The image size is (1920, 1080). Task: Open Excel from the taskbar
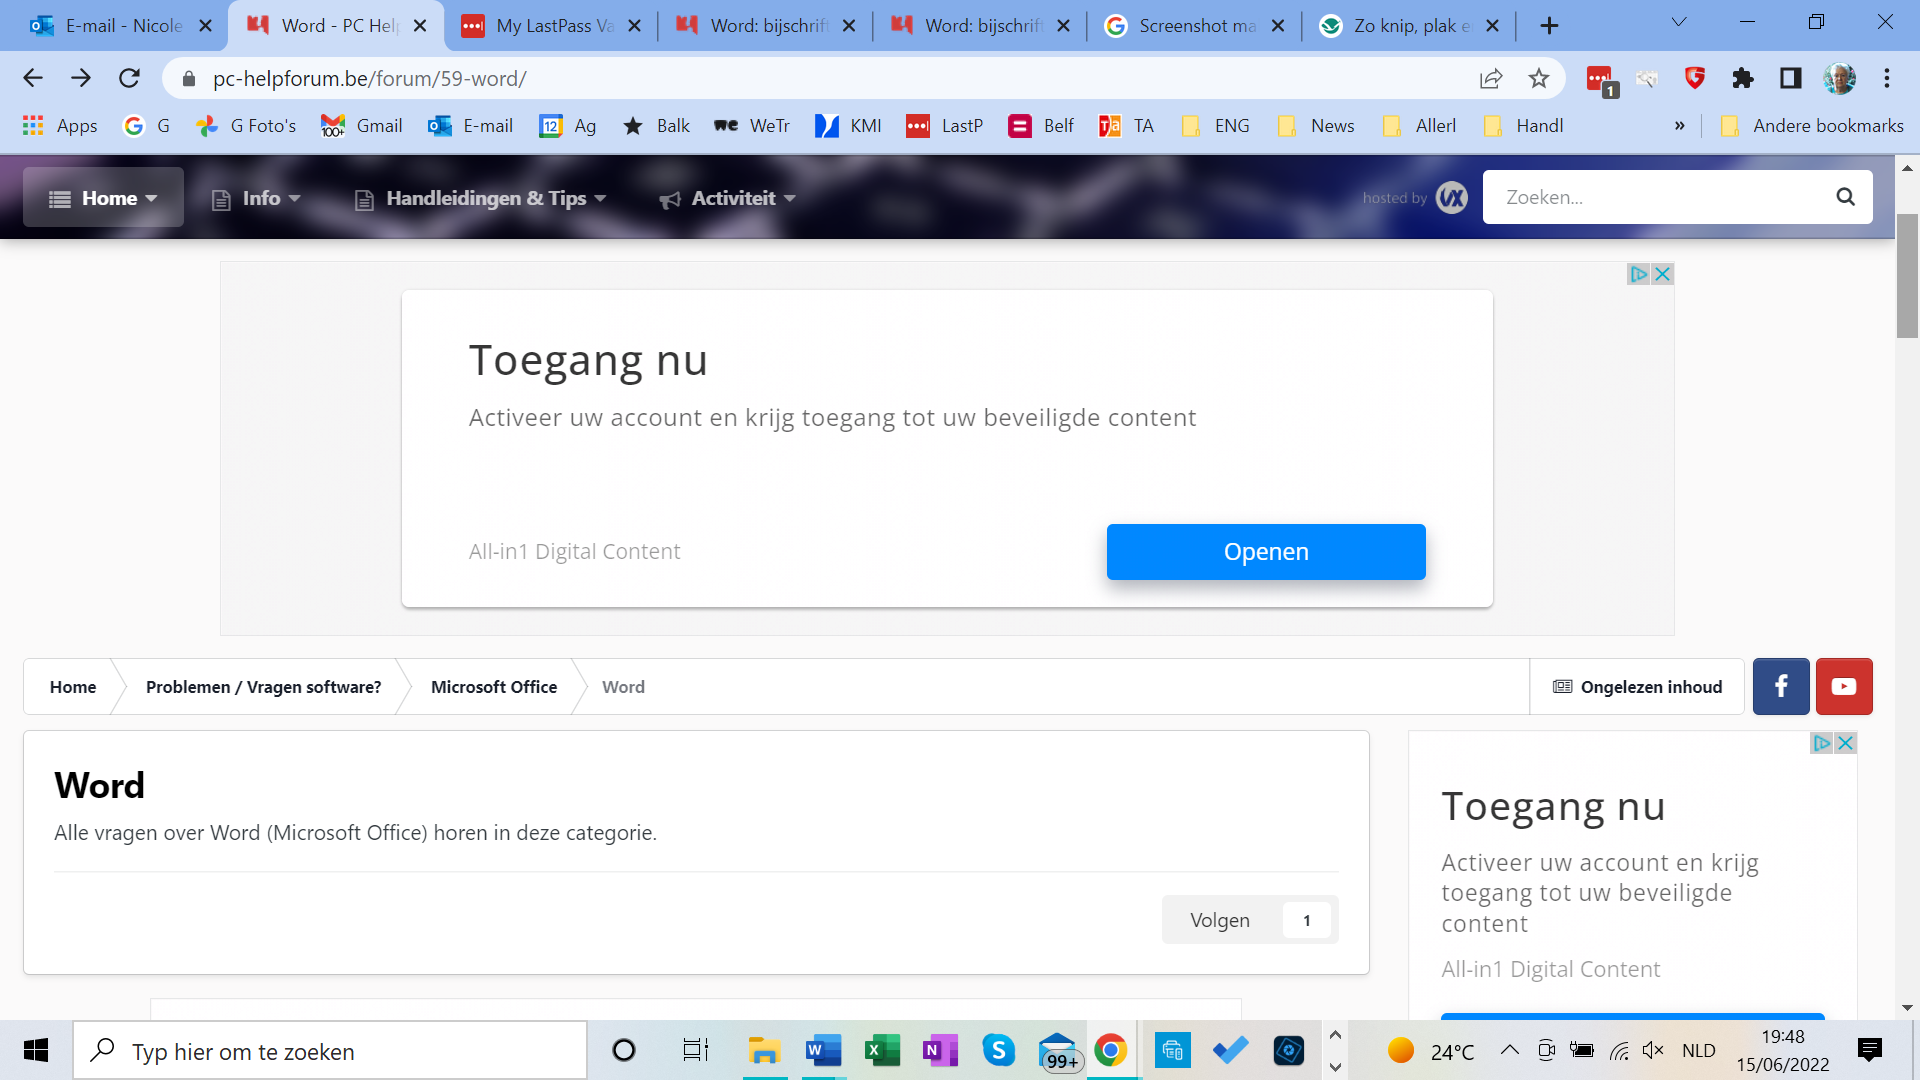click(x=881, y=1051)
